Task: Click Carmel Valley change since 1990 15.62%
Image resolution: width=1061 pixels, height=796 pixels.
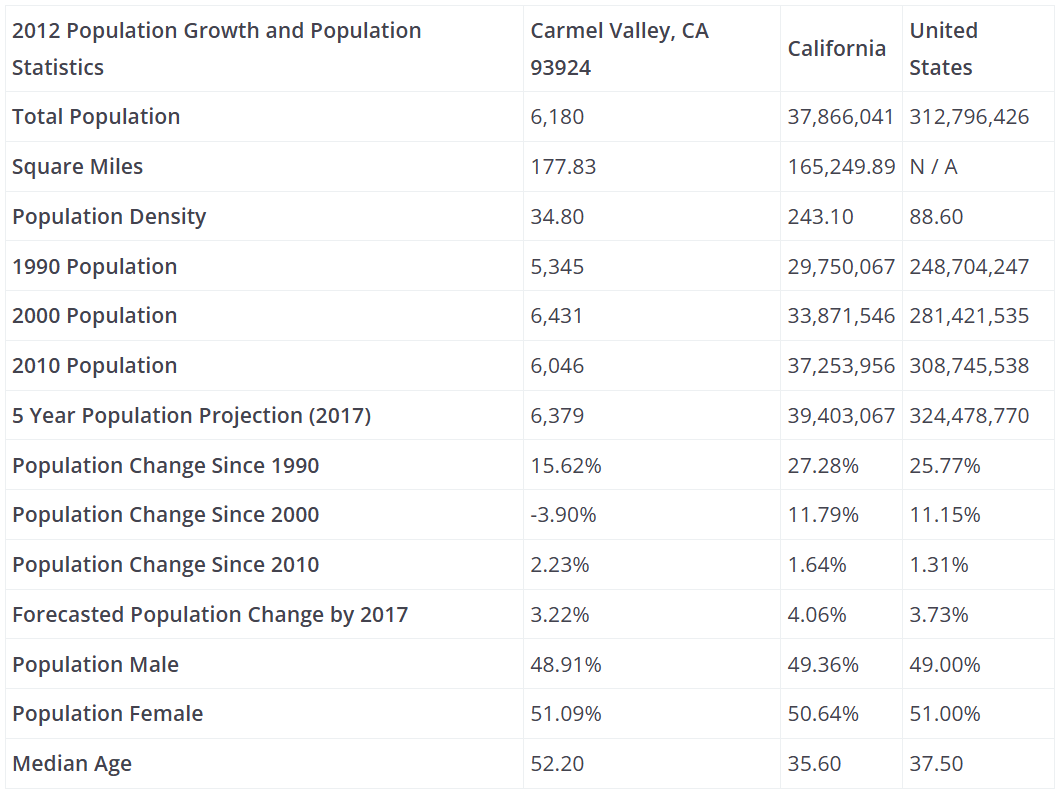Action: click(566, 466)
